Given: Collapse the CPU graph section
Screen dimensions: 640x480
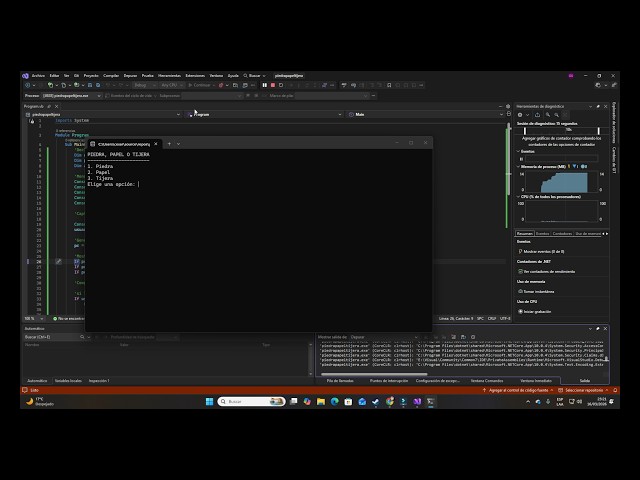Looking at the screenshot, I should 518,197.
